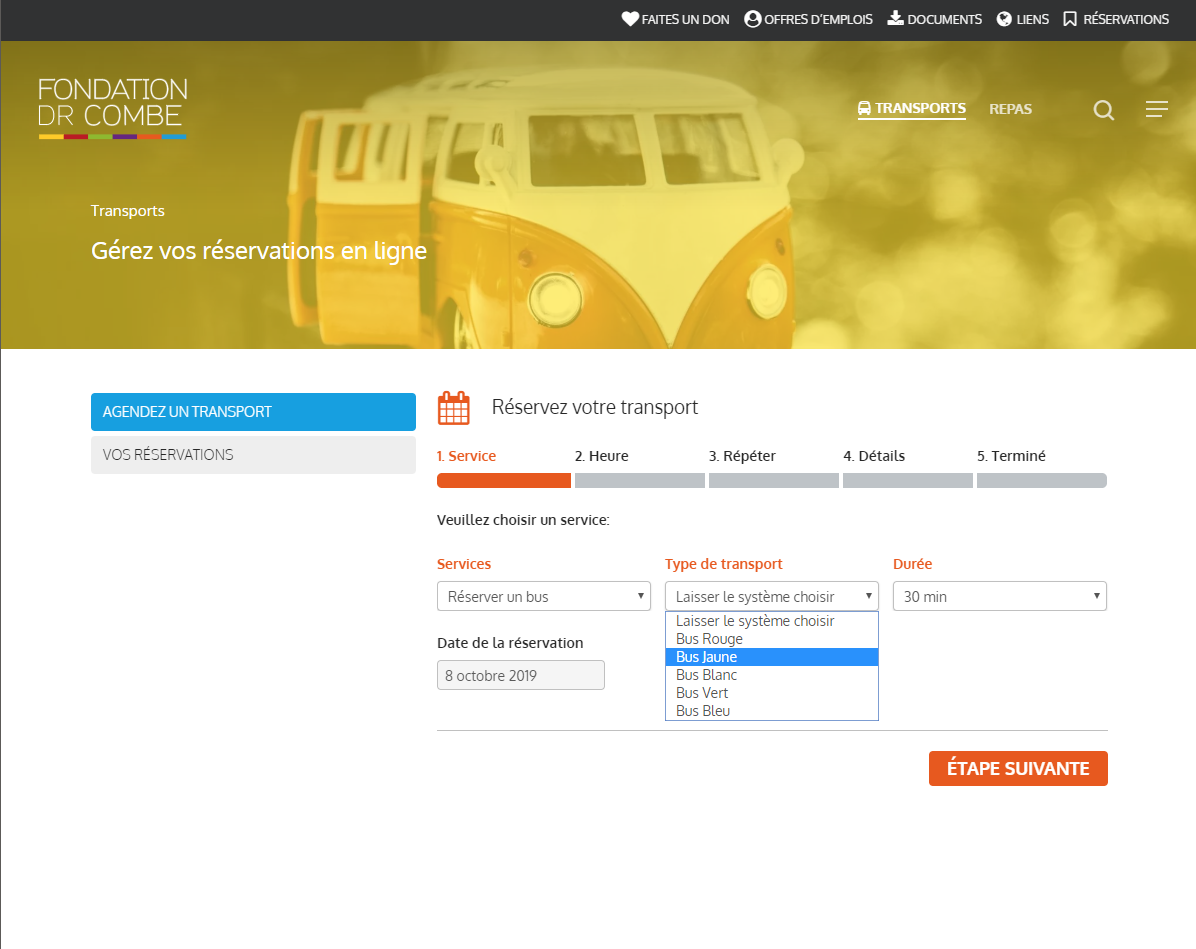Choose Bus Blanc option
This screenshot has width=1196, height=949.
point(772,675)
